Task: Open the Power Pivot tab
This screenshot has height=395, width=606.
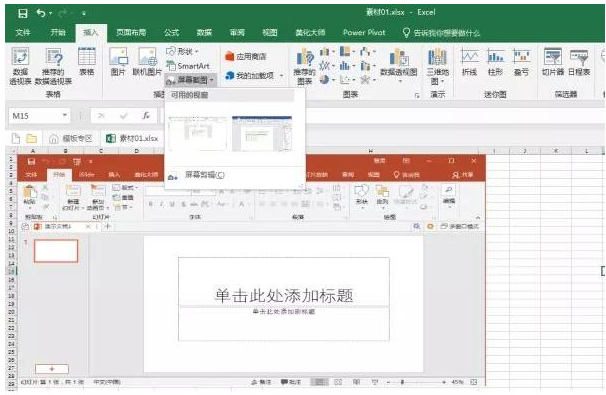Action: pyautogui.click(x=364, y=33)
